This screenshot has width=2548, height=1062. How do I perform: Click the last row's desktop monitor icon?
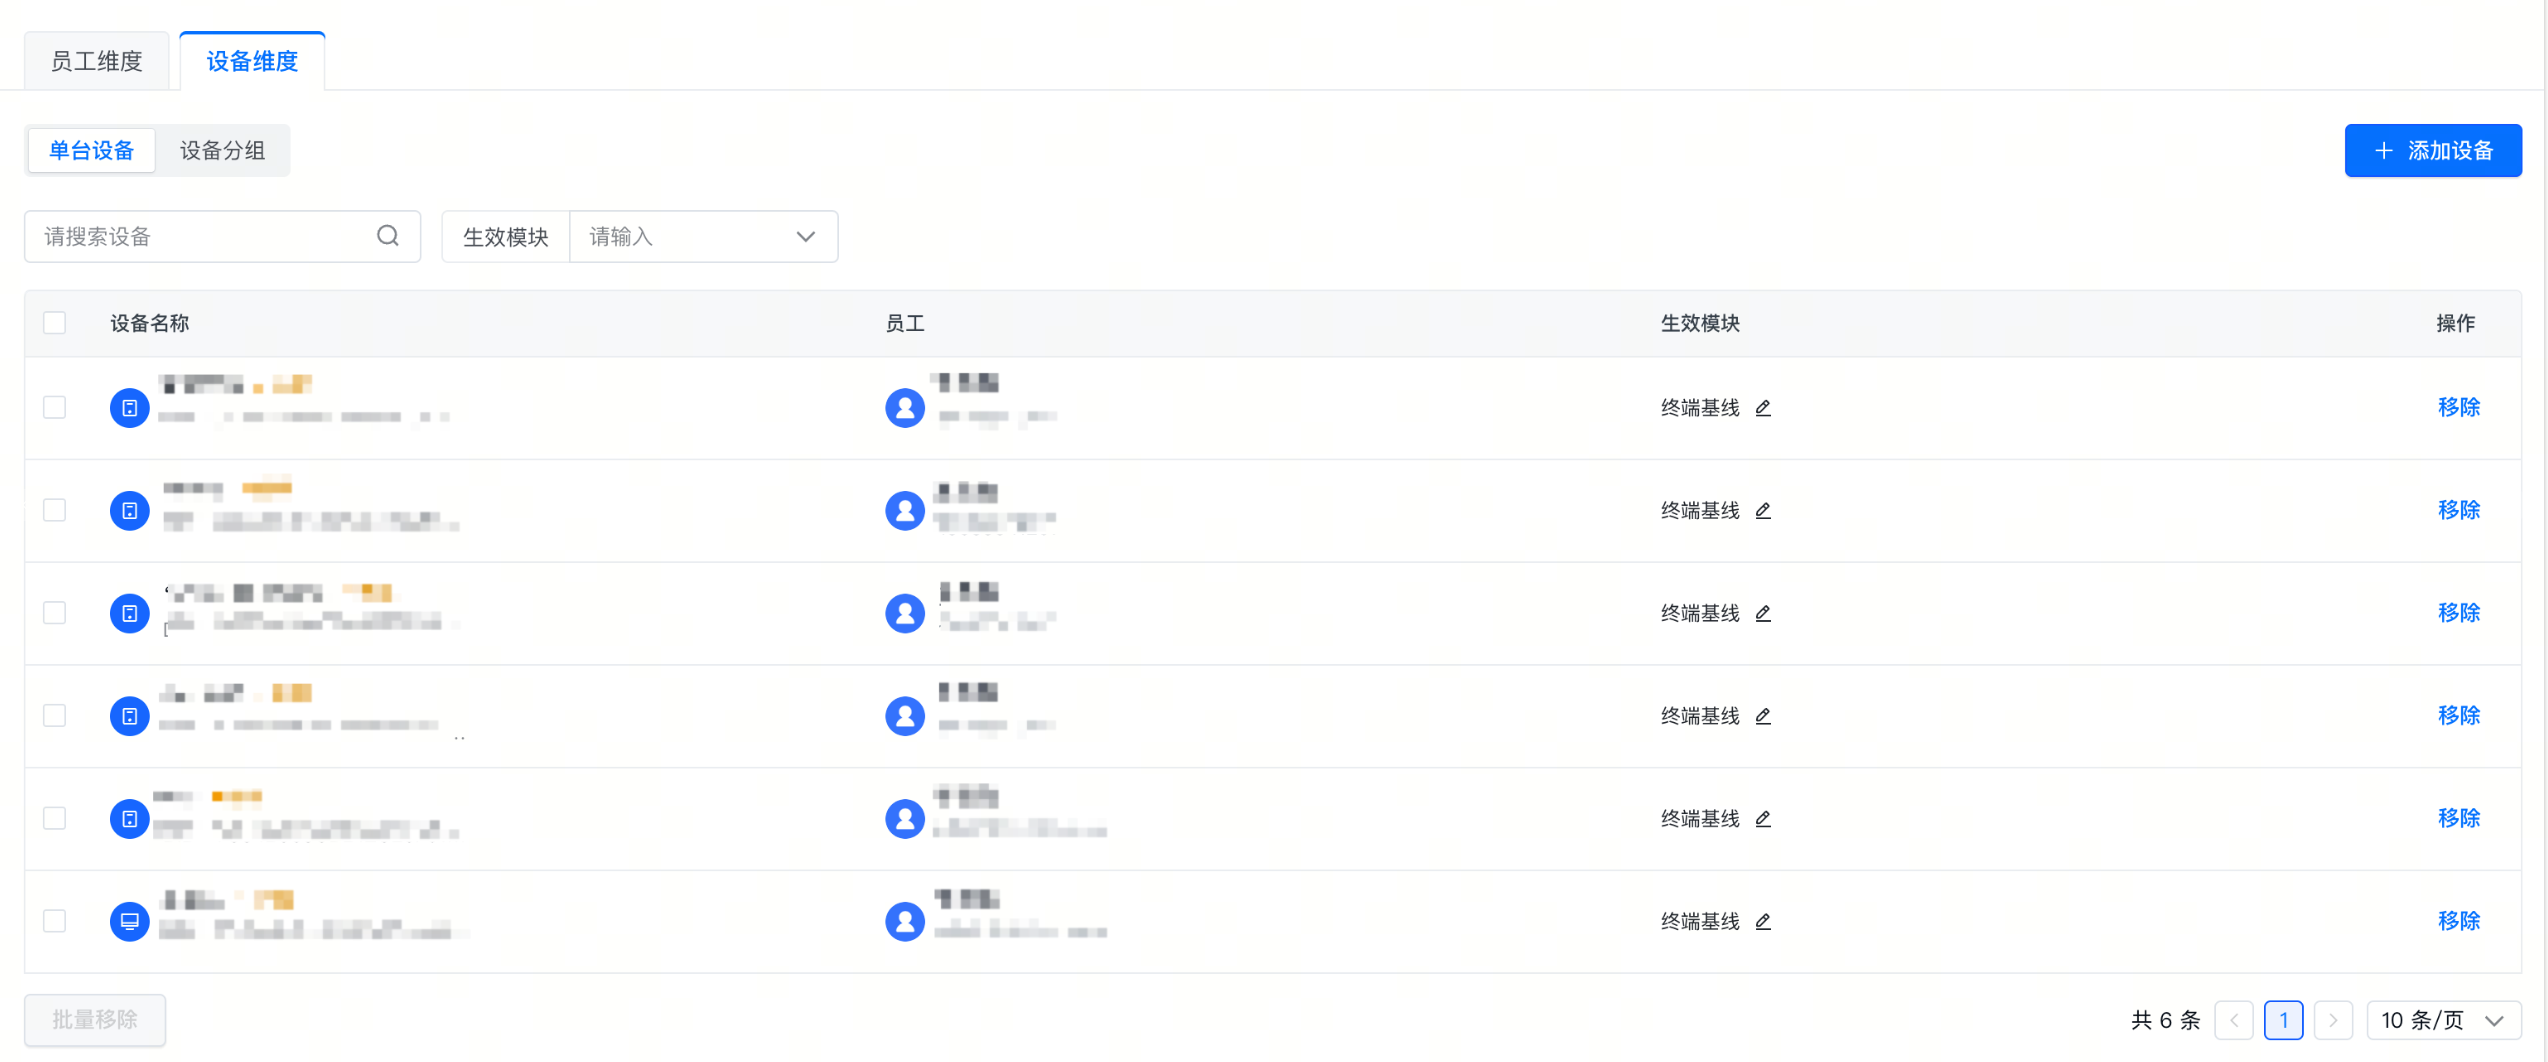click(129, 921)
